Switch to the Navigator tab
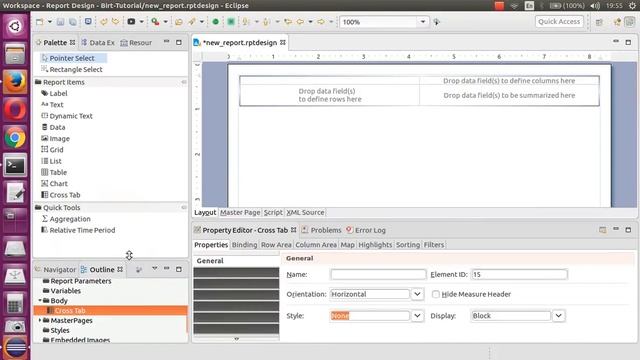The image size is (640, 360). click(56, 269)
